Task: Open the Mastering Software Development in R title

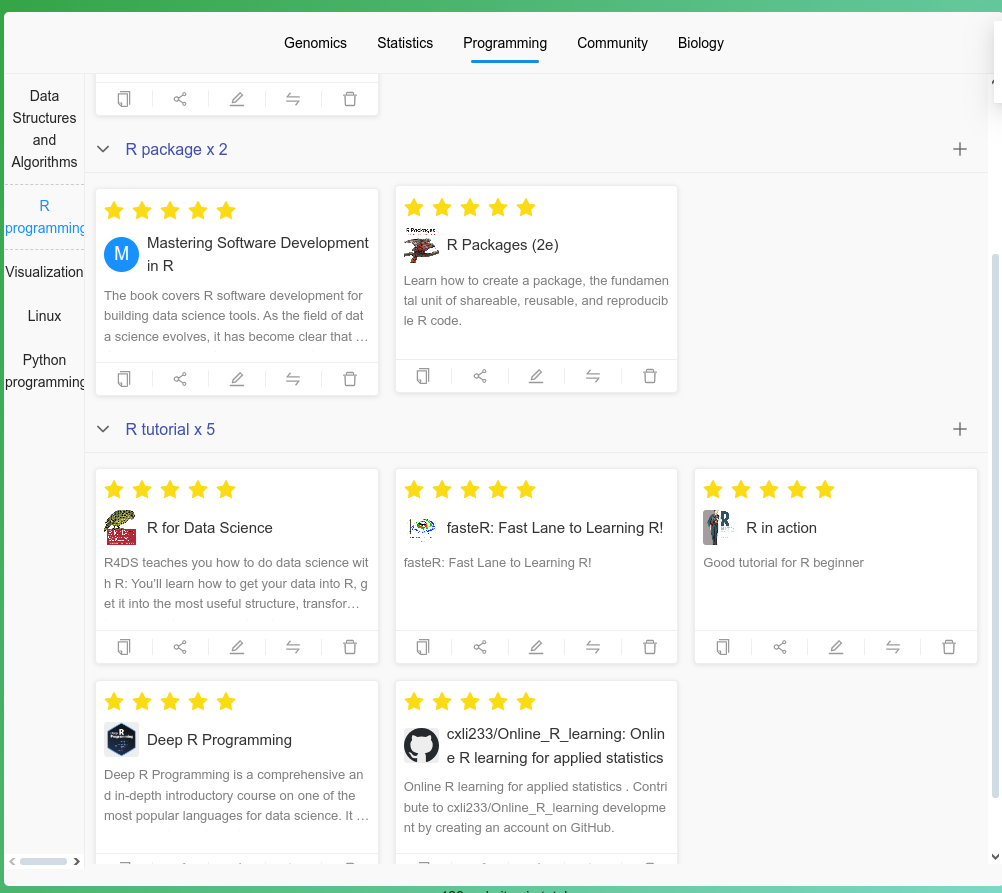Action: point(258,254)
